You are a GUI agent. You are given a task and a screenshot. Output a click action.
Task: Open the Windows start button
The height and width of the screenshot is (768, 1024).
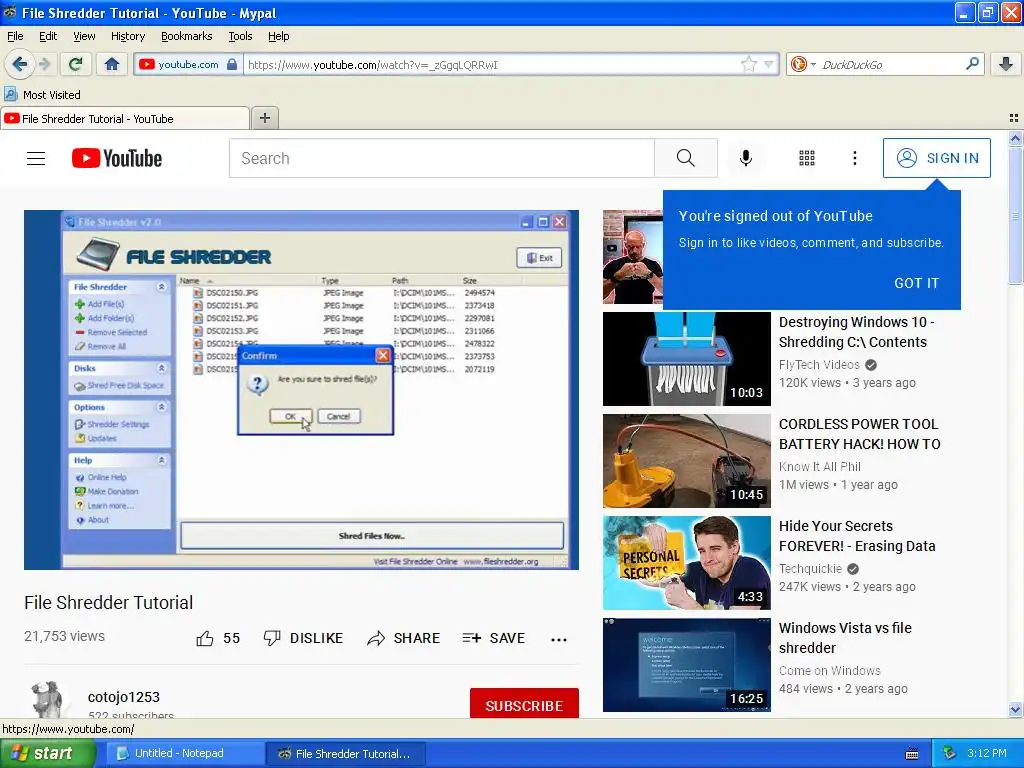(47, 753)
